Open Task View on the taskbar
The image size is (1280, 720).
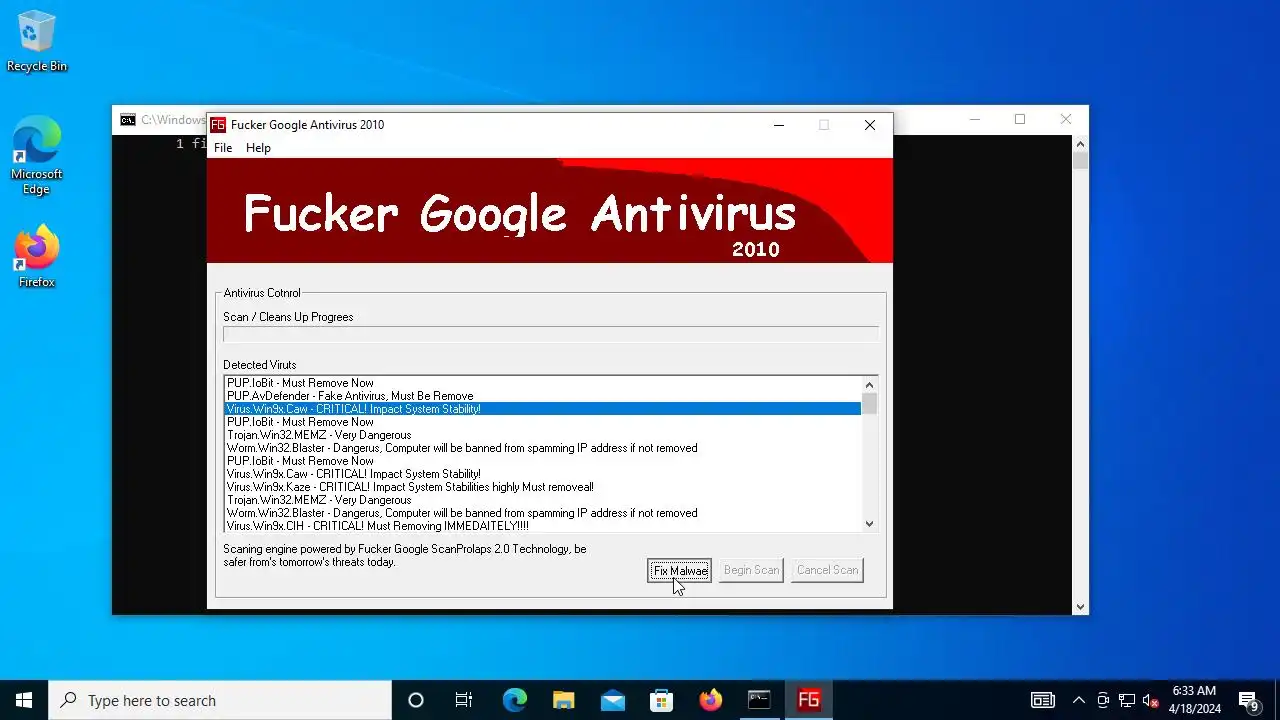tap(464, 700)
